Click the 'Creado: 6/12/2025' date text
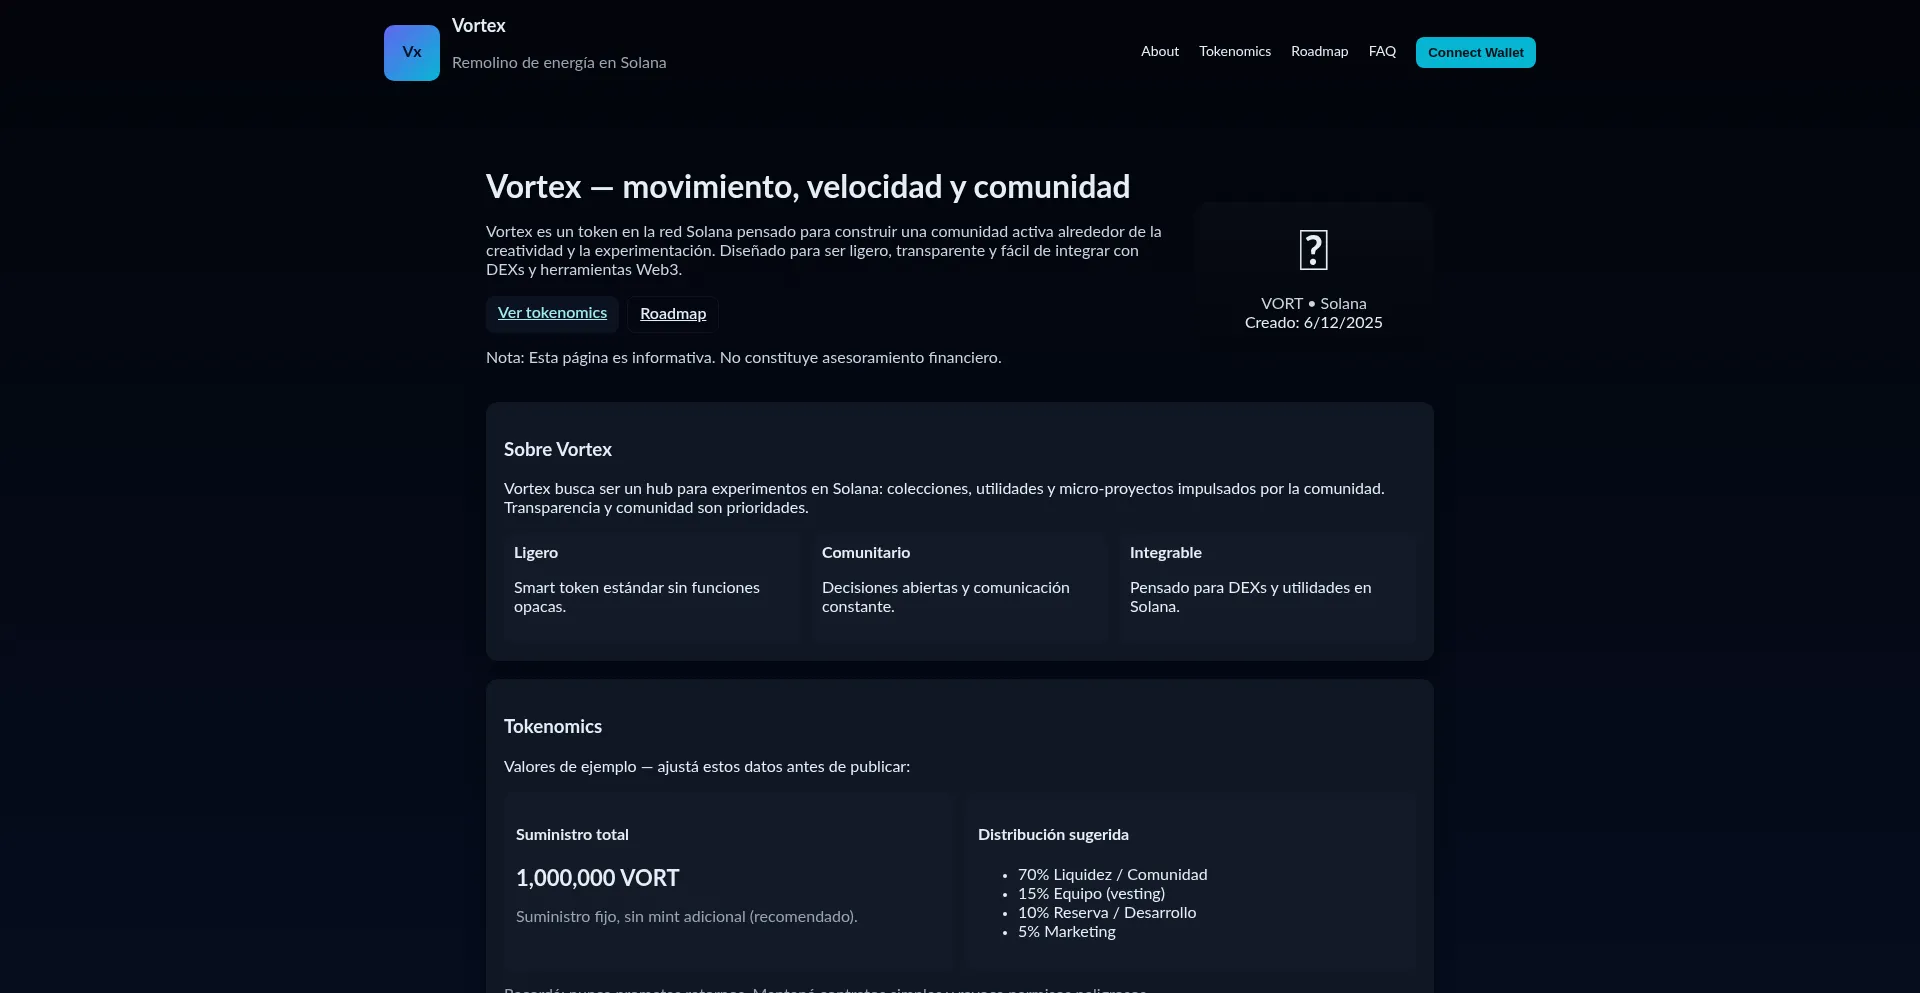 tap(1314, 322)
